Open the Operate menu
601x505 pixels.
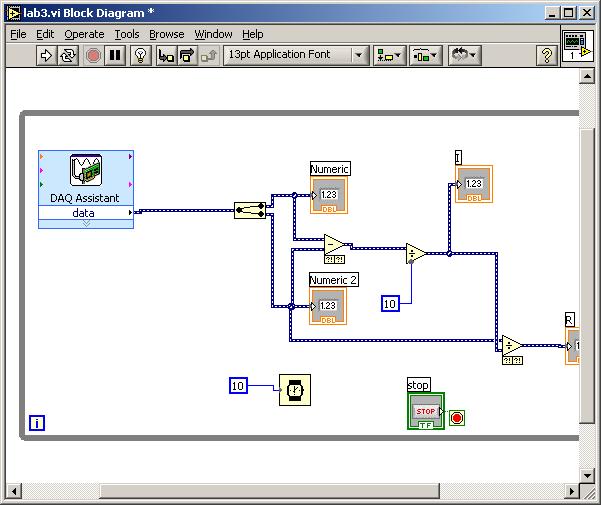click(84, 34)
